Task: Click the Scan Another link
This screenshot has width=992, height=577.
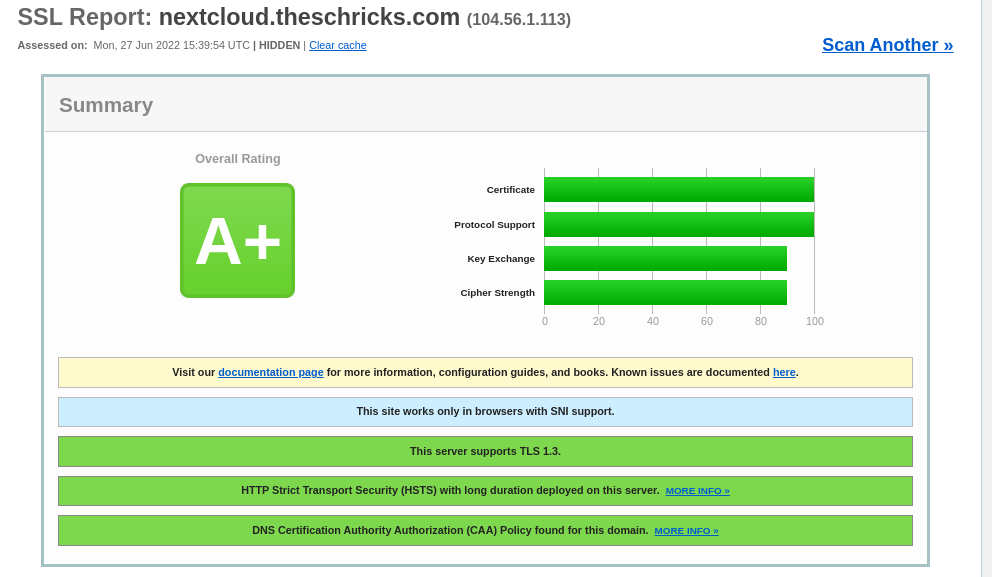Action: coord(887,45)
